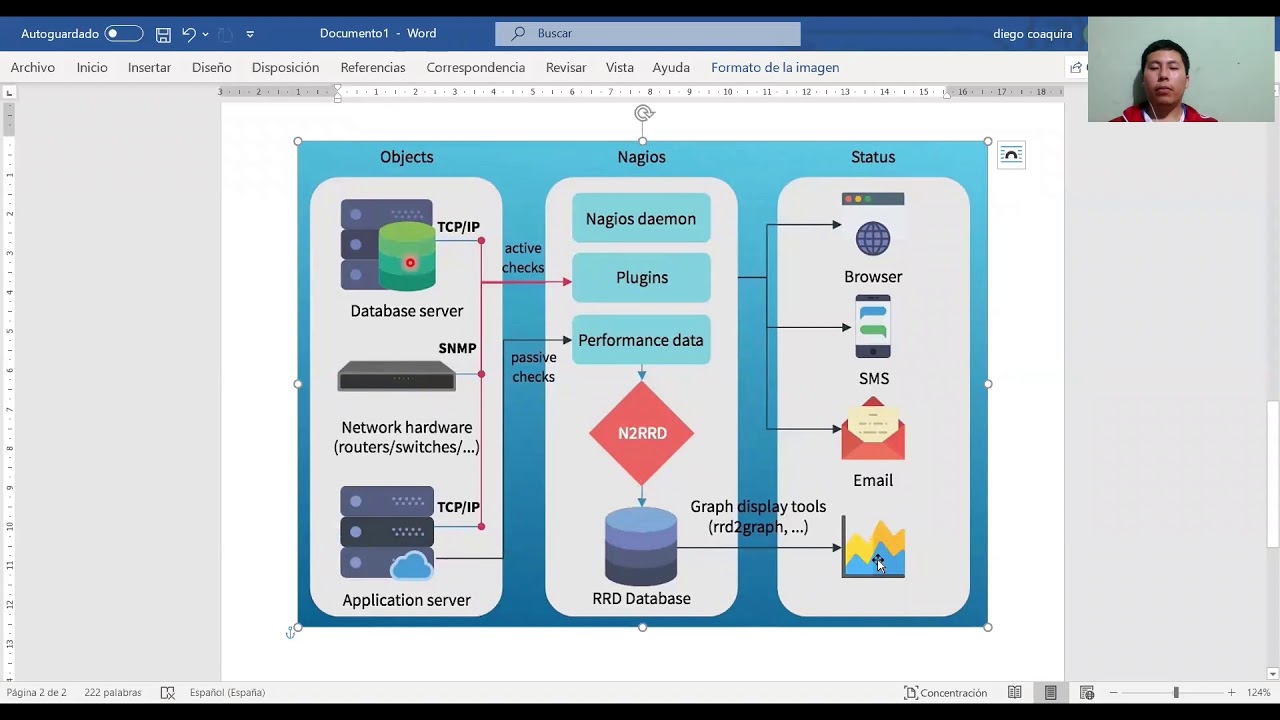Toggle the Autoguardado switch
The width and height of the screenshot is (1280, 720).
click(124, 34)
